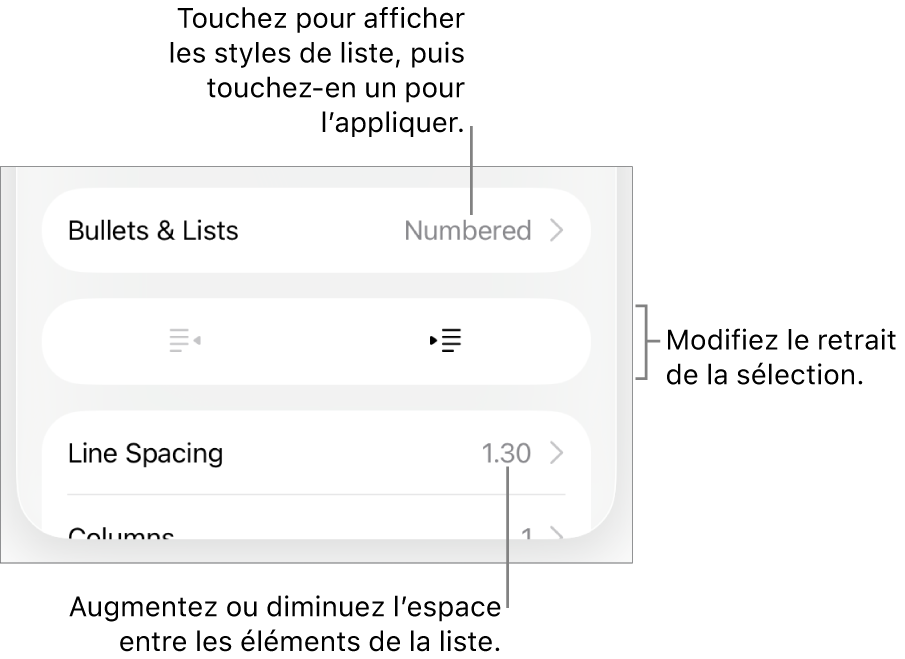Click the gray panel area above Bullets & Lists
The image size is (905, 659).
point(316,178)
